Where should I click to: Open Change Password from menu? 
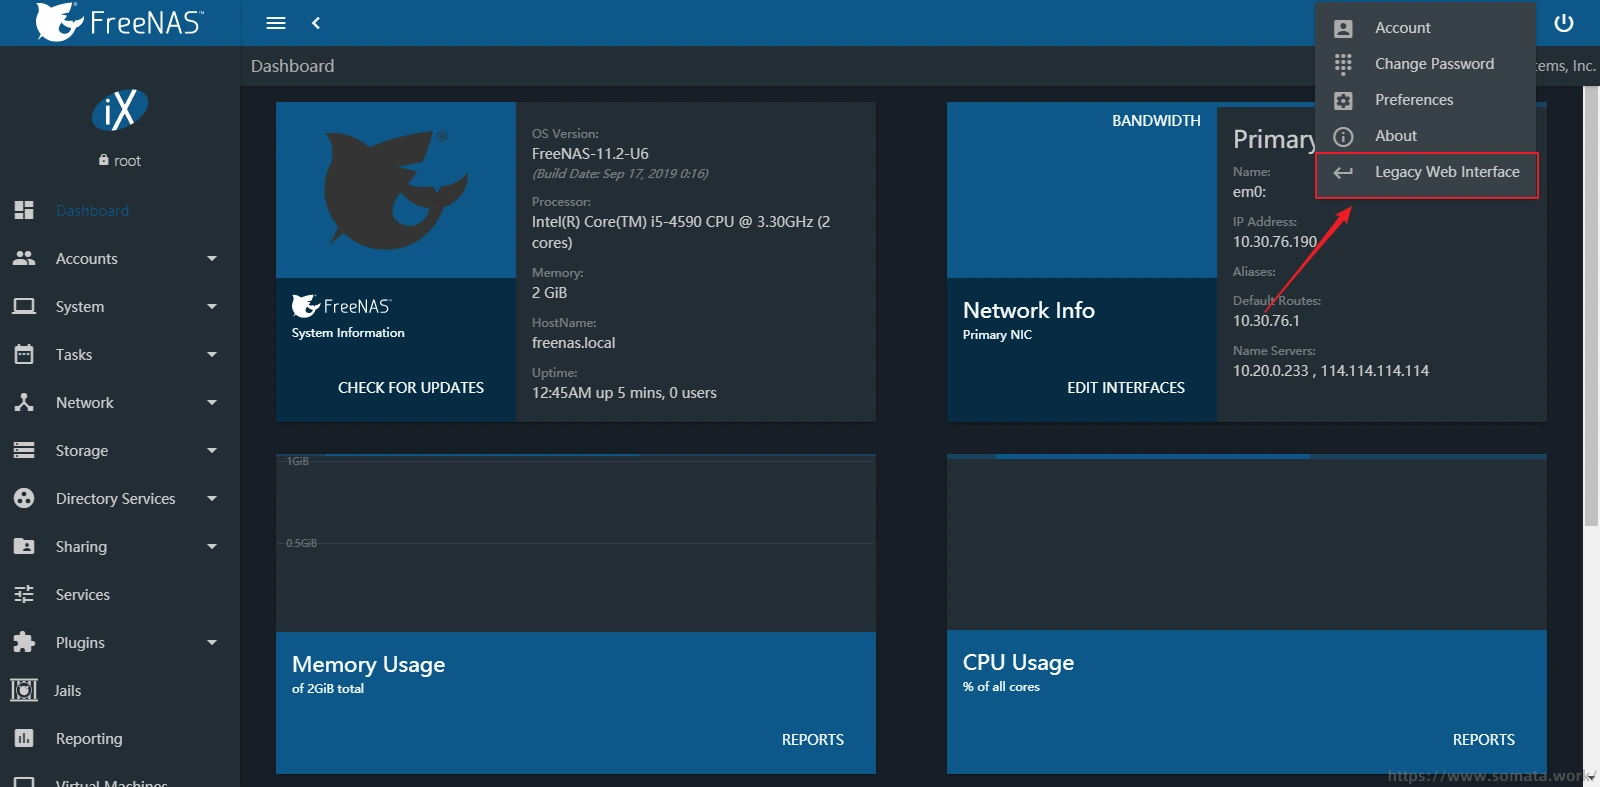[1433, 64]
